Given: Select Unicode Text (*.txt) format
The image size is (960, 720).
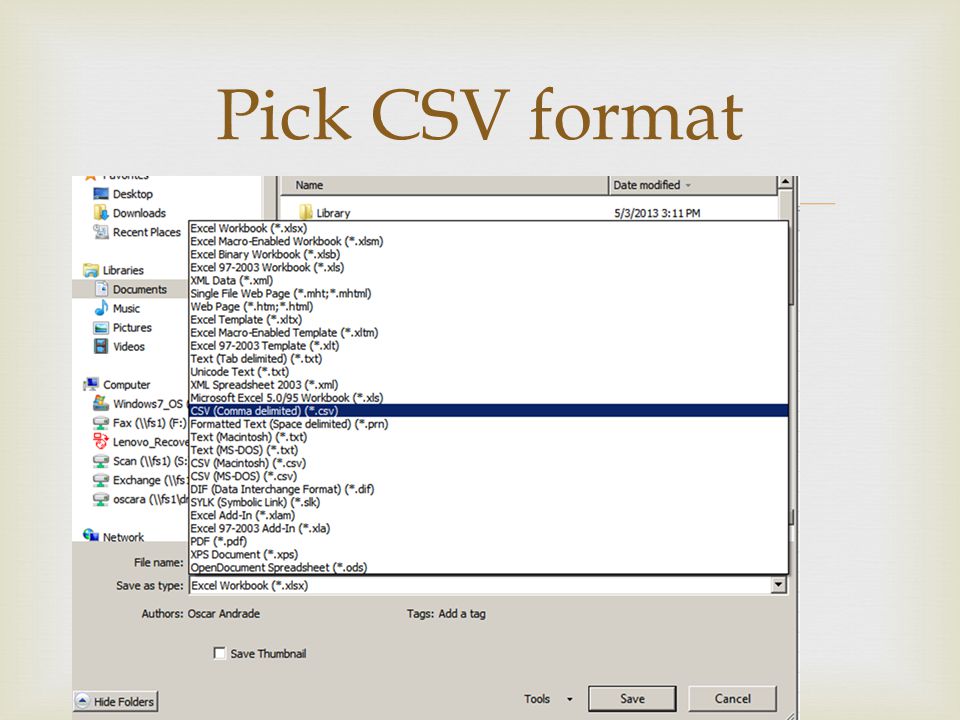Looking at the screenshot, I should (x=488, y=372).
